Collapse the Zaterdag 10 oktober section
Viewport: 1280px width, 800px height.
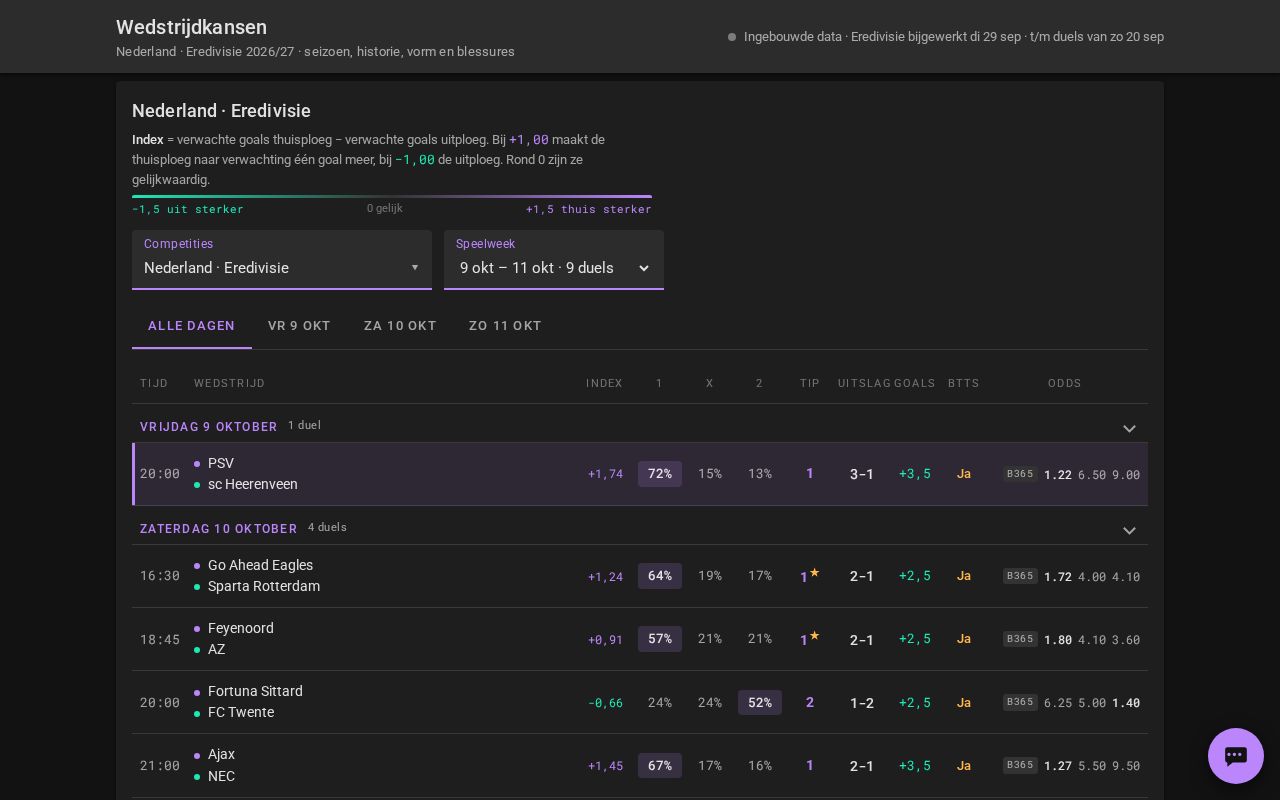coord(1129,530)
